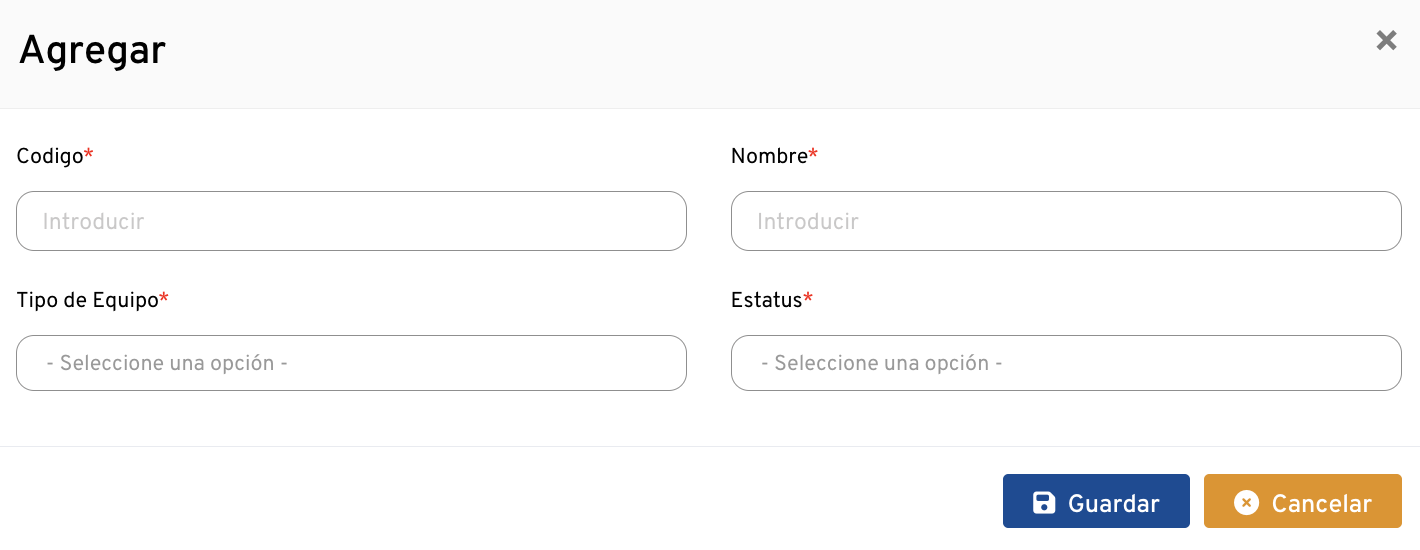Image resolution: width=1420 pixels, height=550 pixels.
Task: Open the Tipo de Equipo dropdown
Action: click(x=351, y=363)
